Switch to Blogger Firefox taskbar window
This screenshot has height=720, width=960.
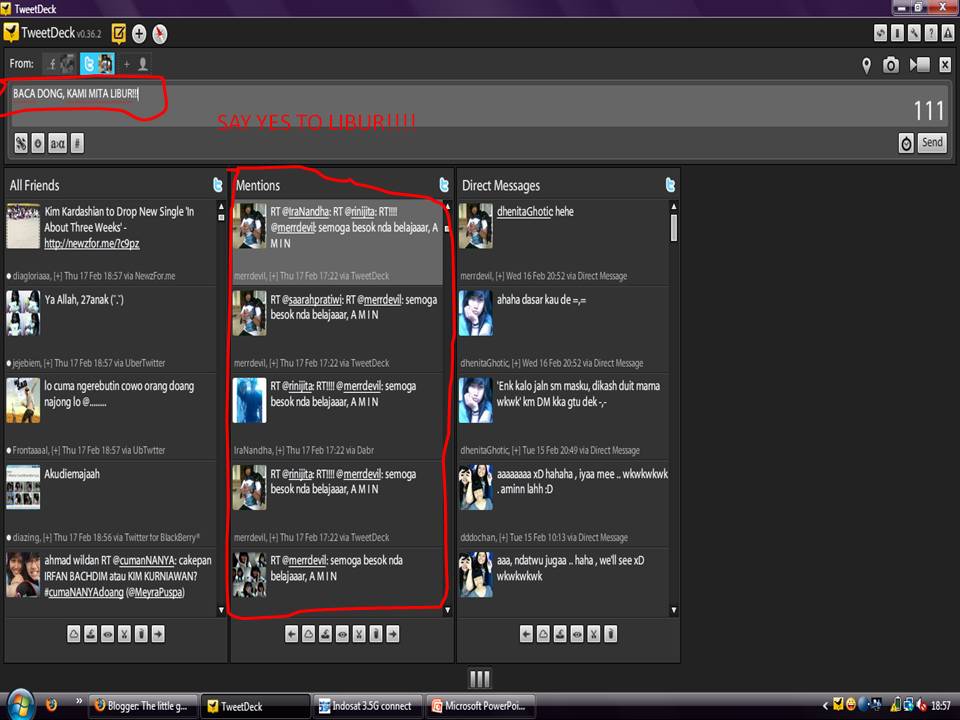[x=143, y=706]
